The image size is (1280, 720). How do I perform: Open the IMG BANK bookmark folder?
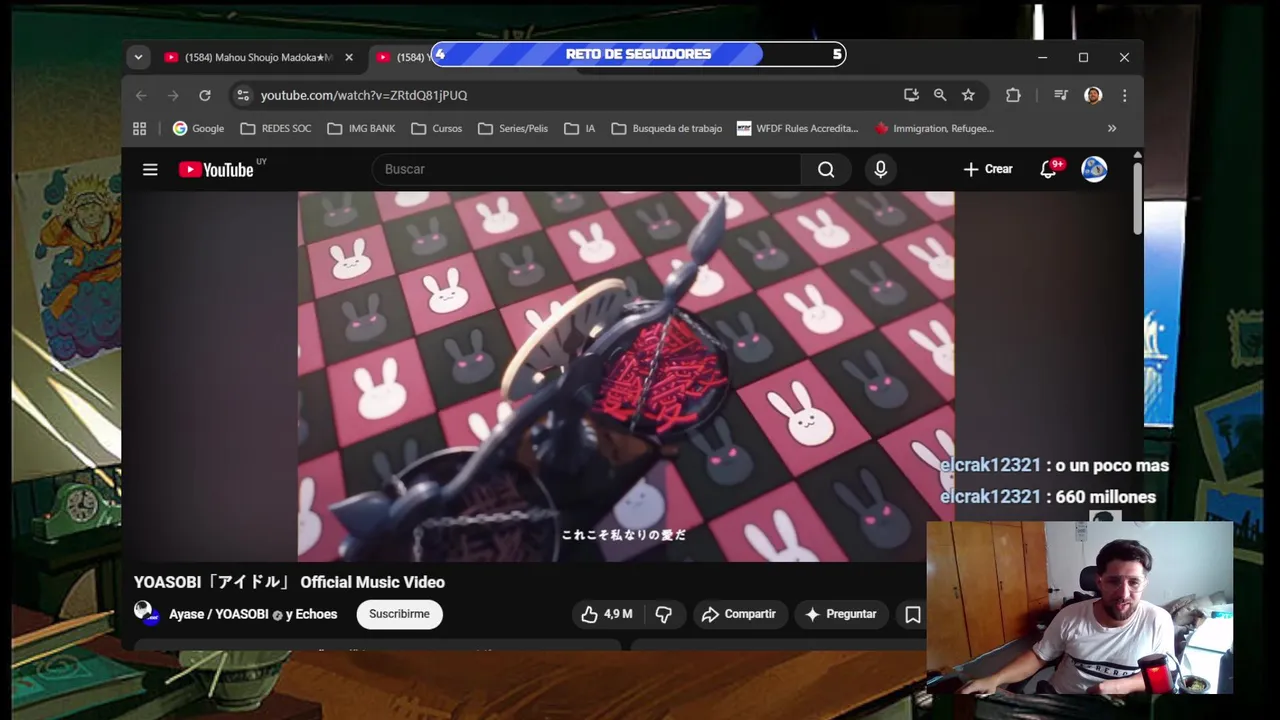361,128
